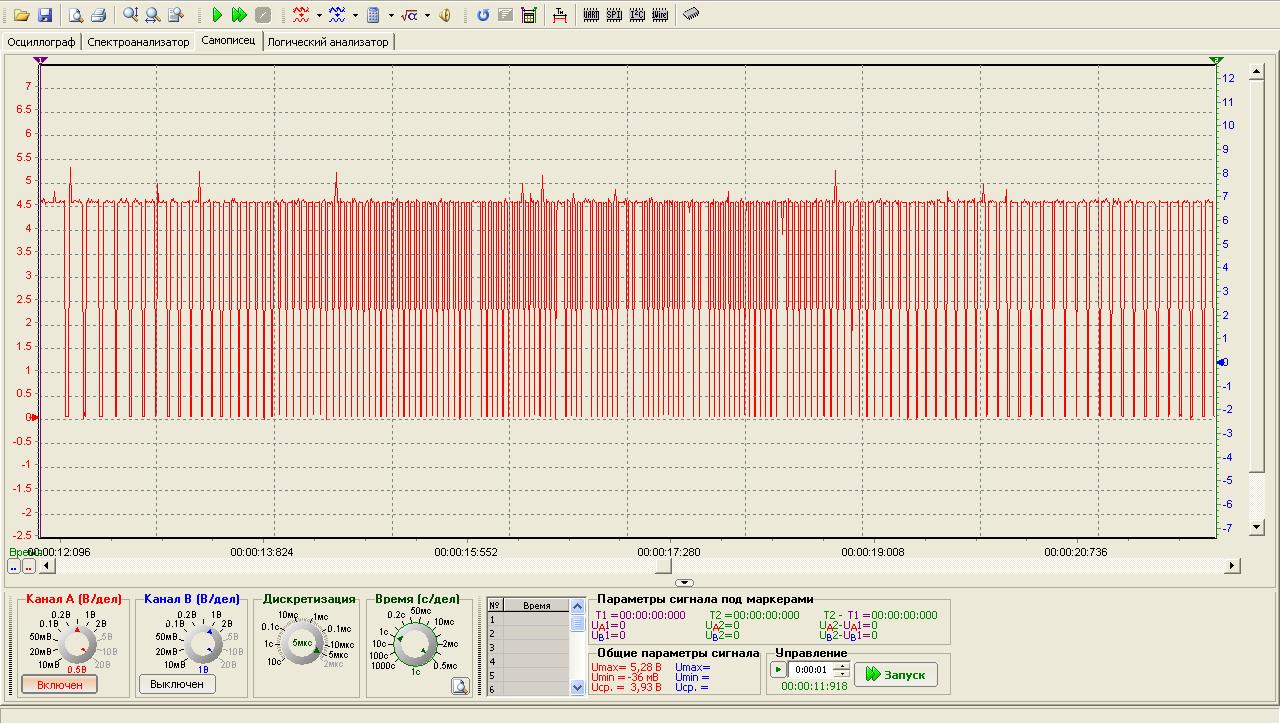Click the zoom-in magnifier icon

coord(130,15)
